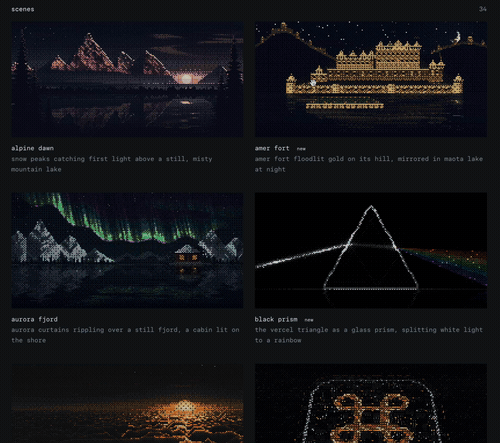
Task: Click the 'black prism' title
Action: point(276,319)
